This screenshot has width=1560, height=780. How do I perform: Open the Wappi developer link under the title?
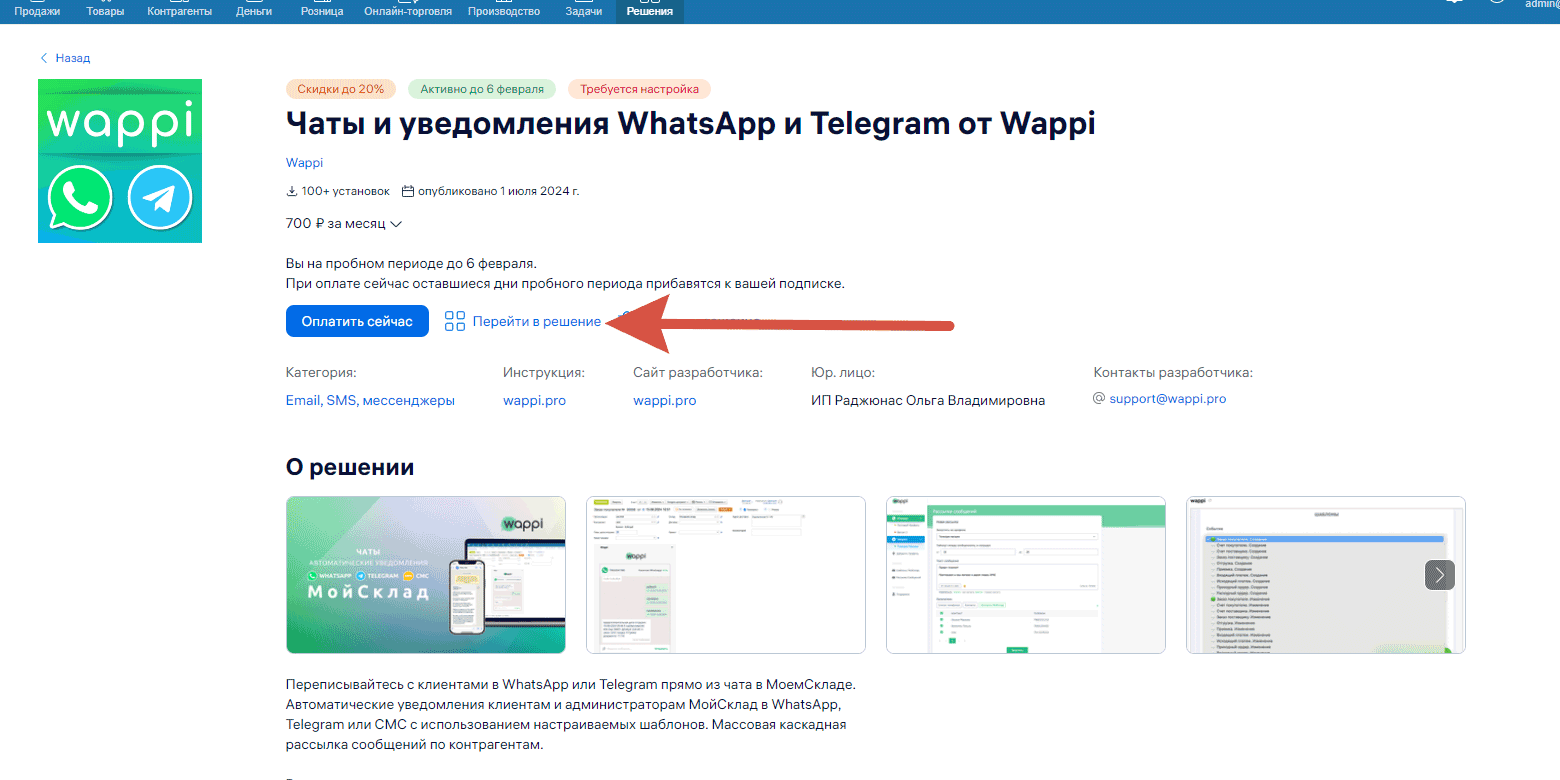(304, 163)
